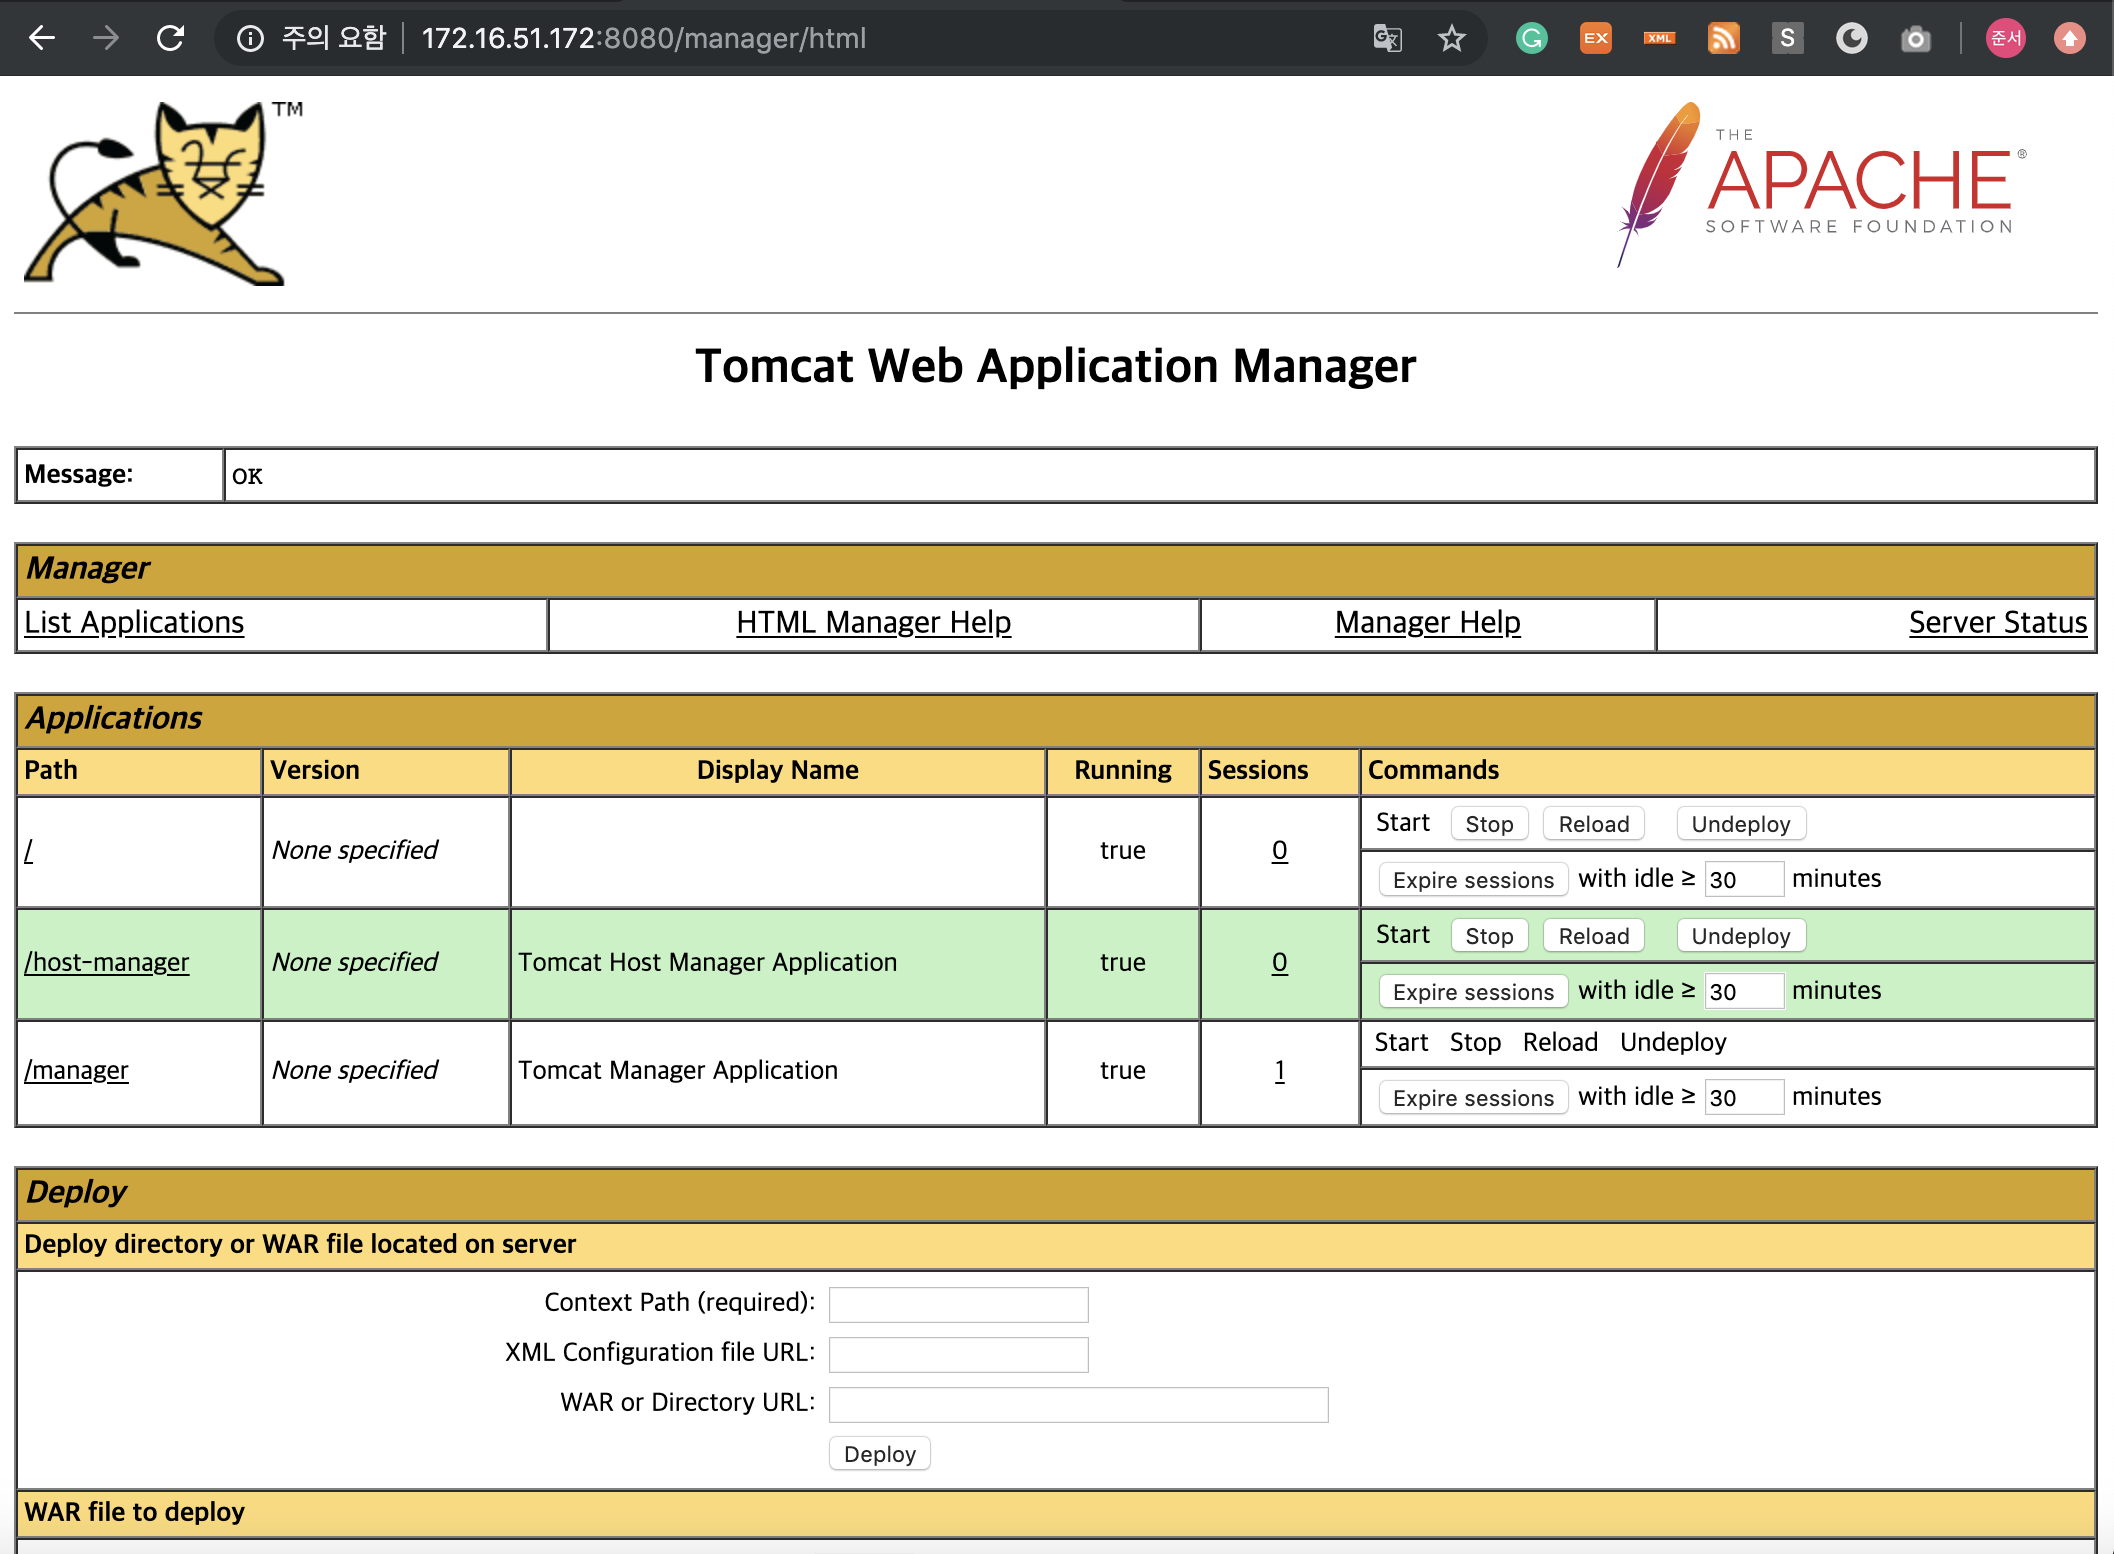
Task: Click the Apache Software Foundation logo
Action: click(1822, 184)
